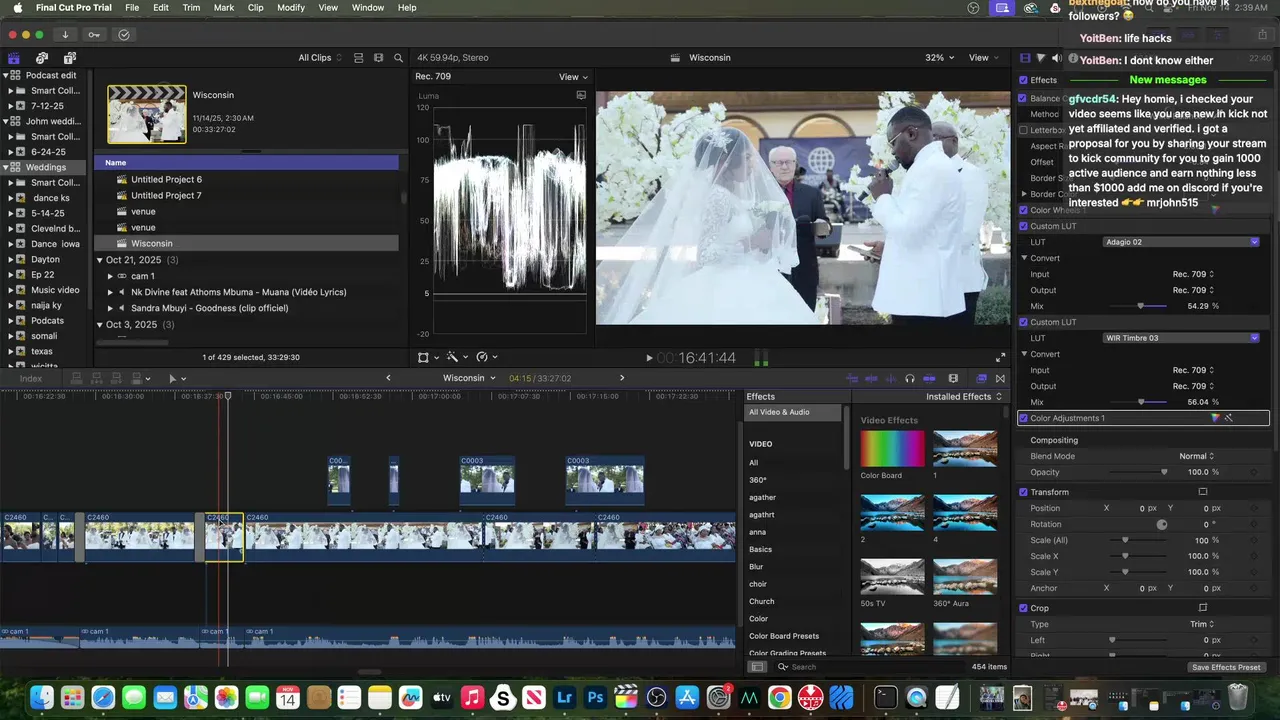Click the first Custom LUT Mix slider
The image size is (1280, 720).
click(x=1141, y=306)
